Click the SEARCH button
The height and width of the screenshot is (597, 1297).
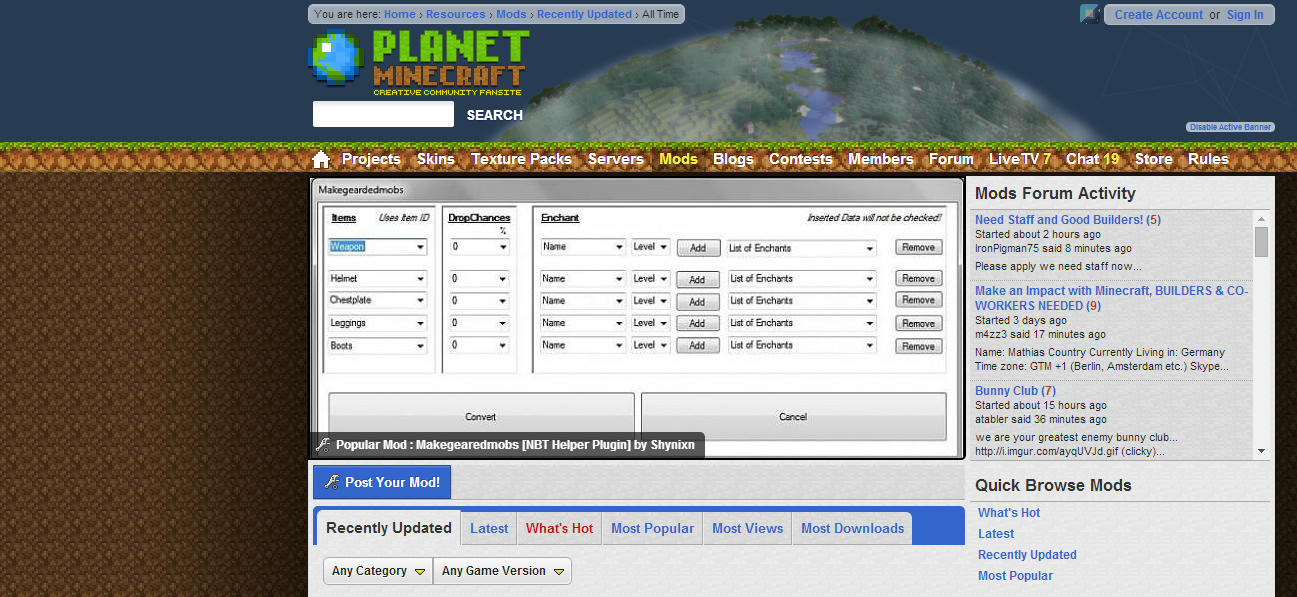pos(494,114)
